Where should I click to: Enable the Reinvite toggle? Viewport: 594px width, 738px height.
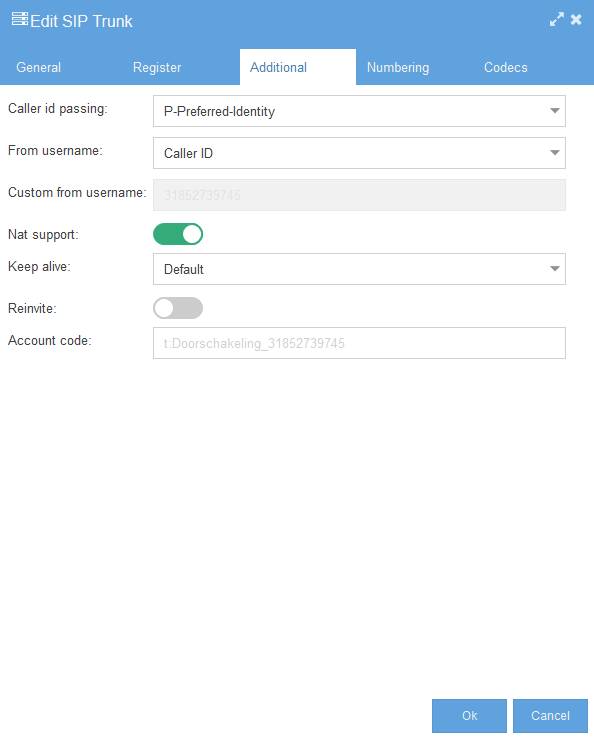click(x=178, y=308)
